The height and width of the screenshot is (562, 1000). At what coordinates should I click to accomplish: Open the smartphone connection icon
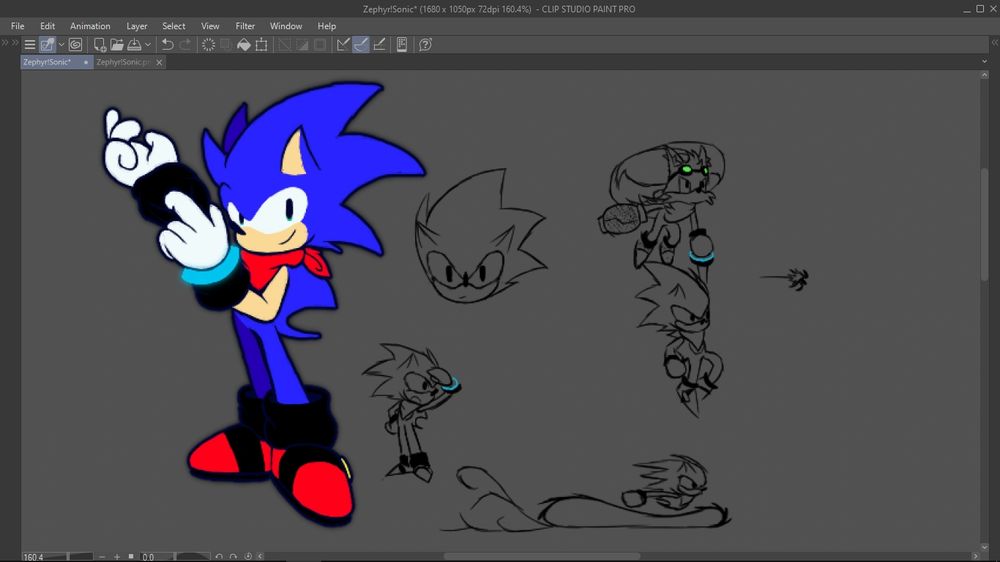pos(402,45)
